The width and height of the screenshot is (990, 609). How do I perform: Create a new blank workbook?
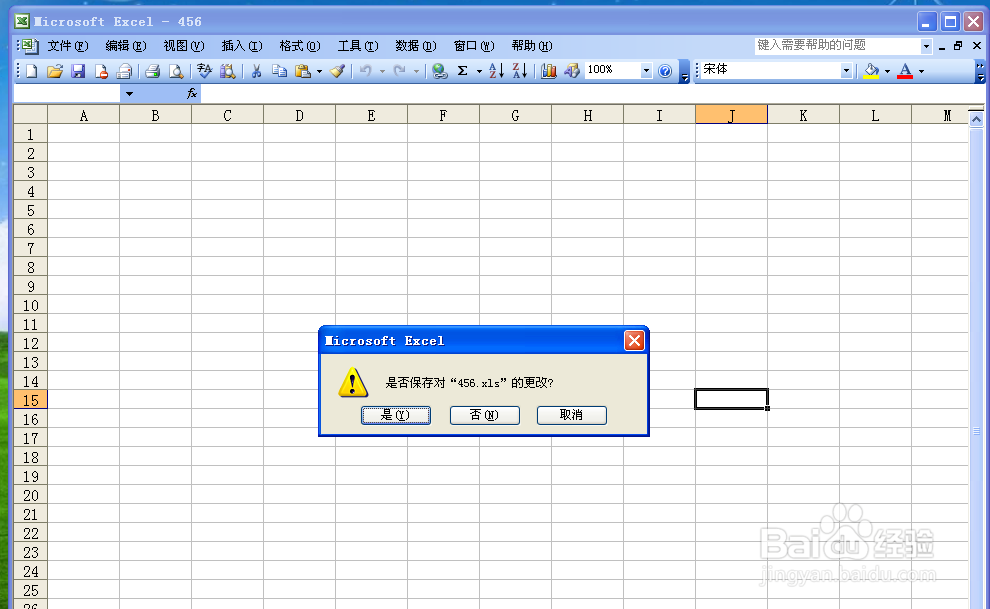click(x=32, y=71)
